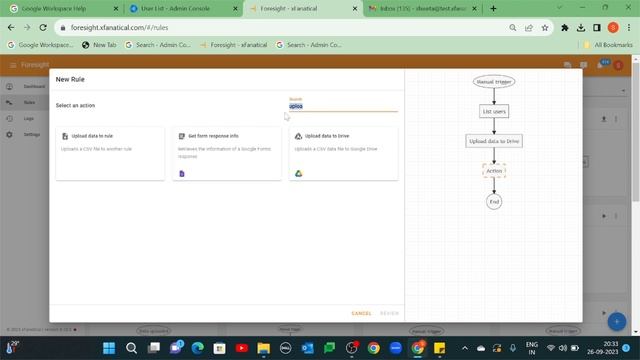This screenshot has width=640, height=360.
Task: Bookmark this page with the star icon
Action: pyautogui.click(x=545, y=28)
